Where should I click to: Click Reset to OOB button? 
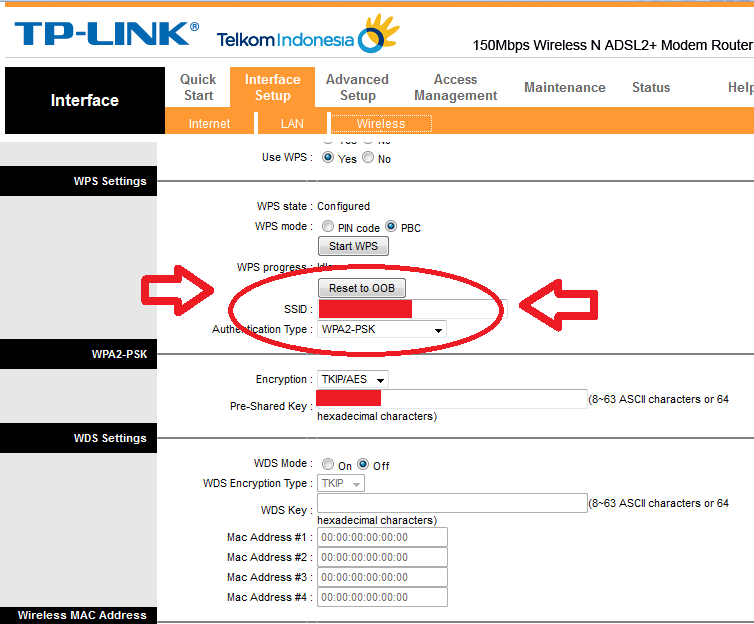(x=362, y=288)
